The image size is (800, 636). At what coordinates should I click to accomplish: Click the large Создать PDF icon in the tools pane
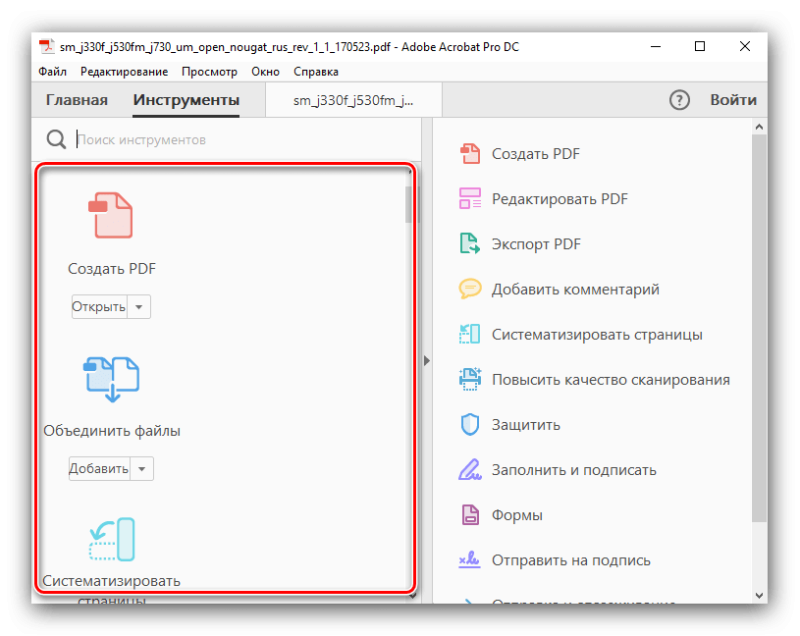[x=111, y=215]
